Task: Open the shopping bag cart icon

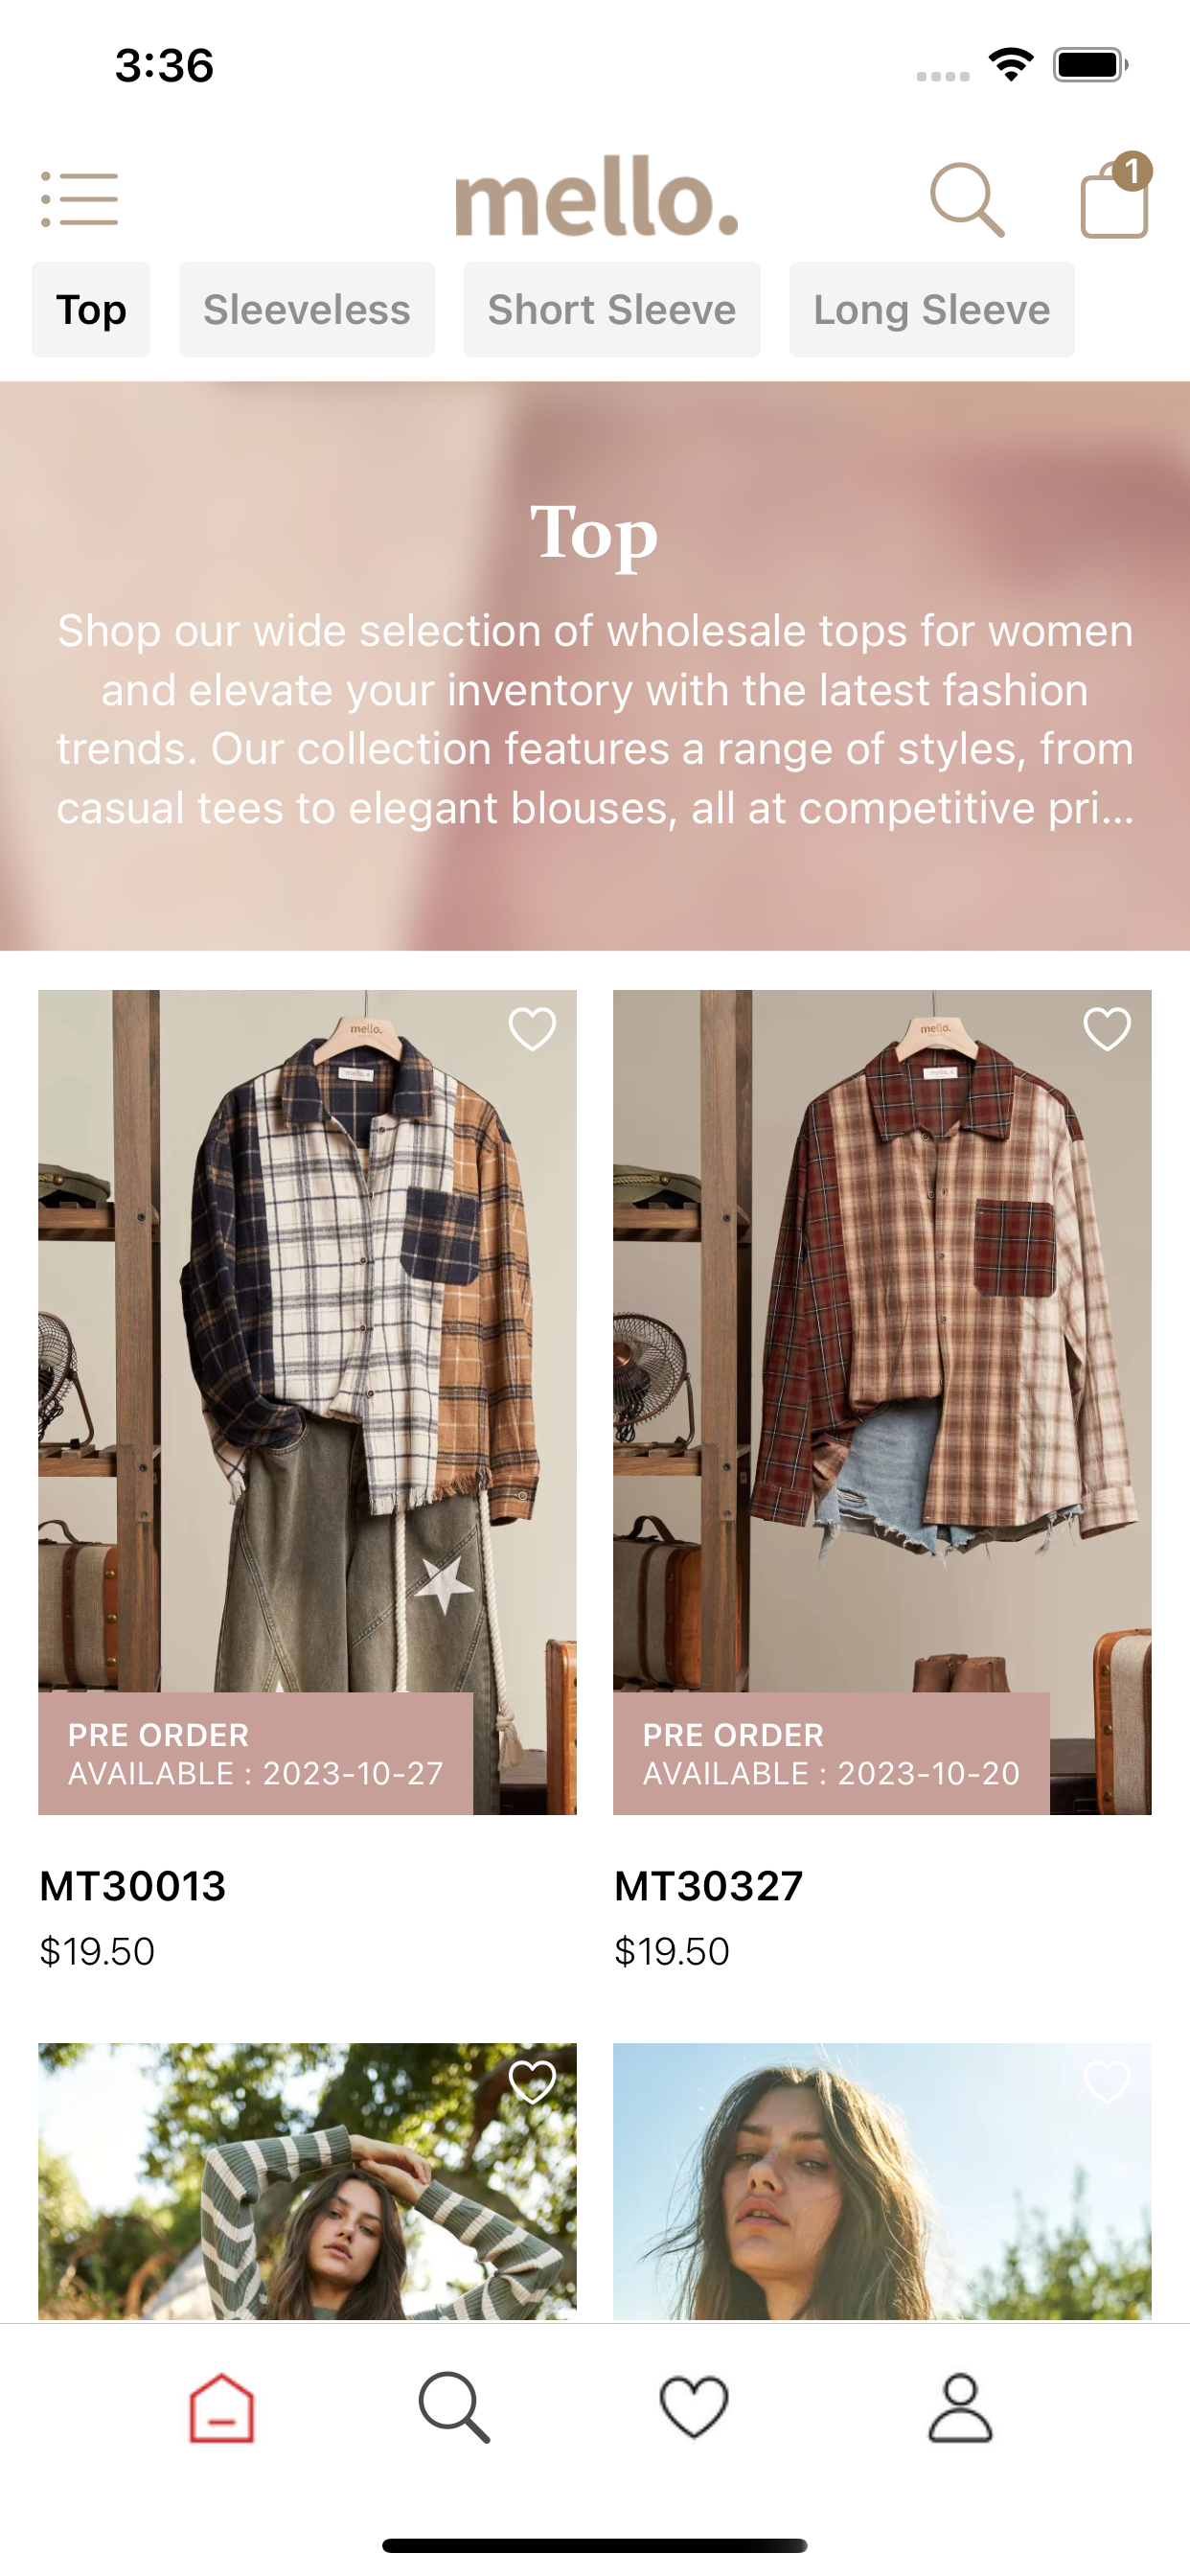Action: click(x=1115, y=196)
